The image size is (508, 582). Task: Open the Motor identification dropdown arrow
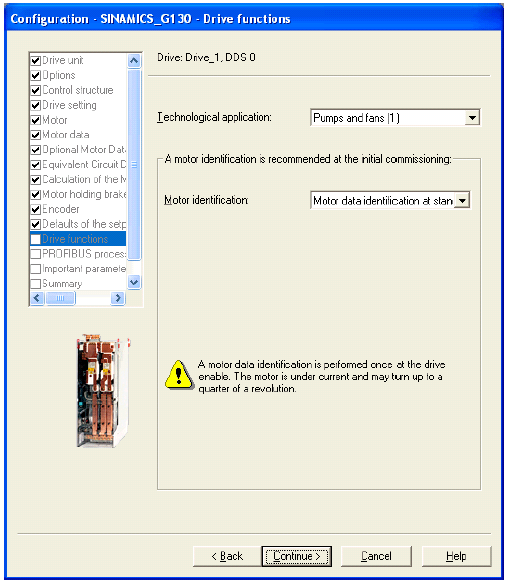point(462,201)
